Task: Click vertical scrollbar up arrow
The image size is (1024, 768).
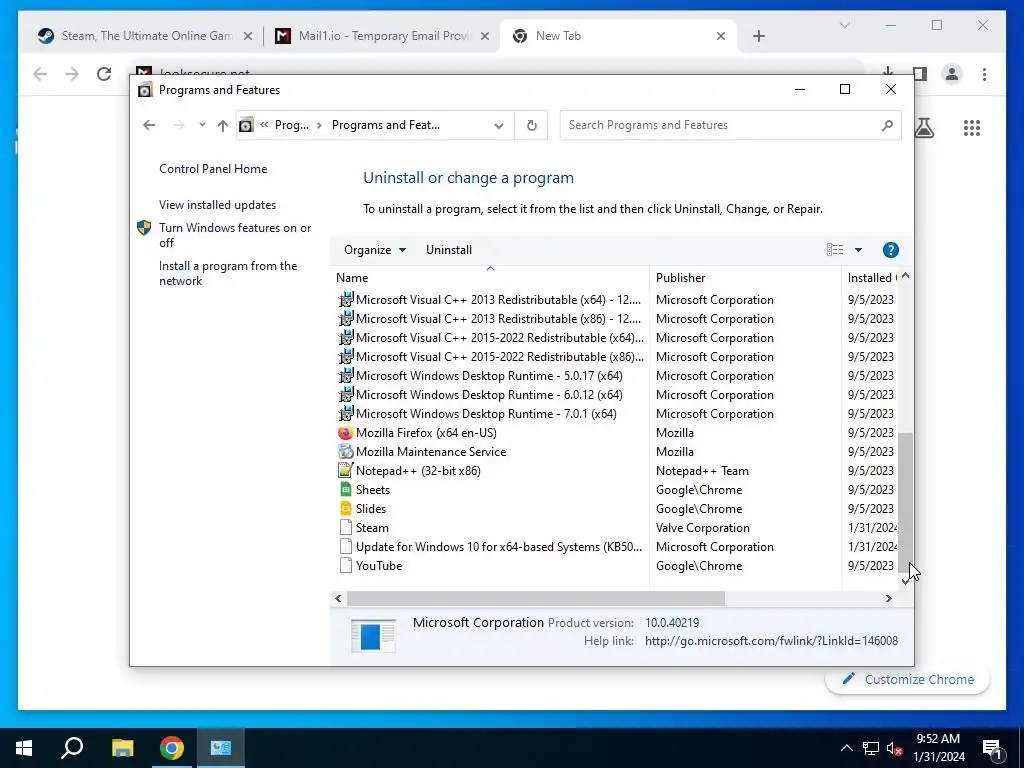Action: coord(905,276)
